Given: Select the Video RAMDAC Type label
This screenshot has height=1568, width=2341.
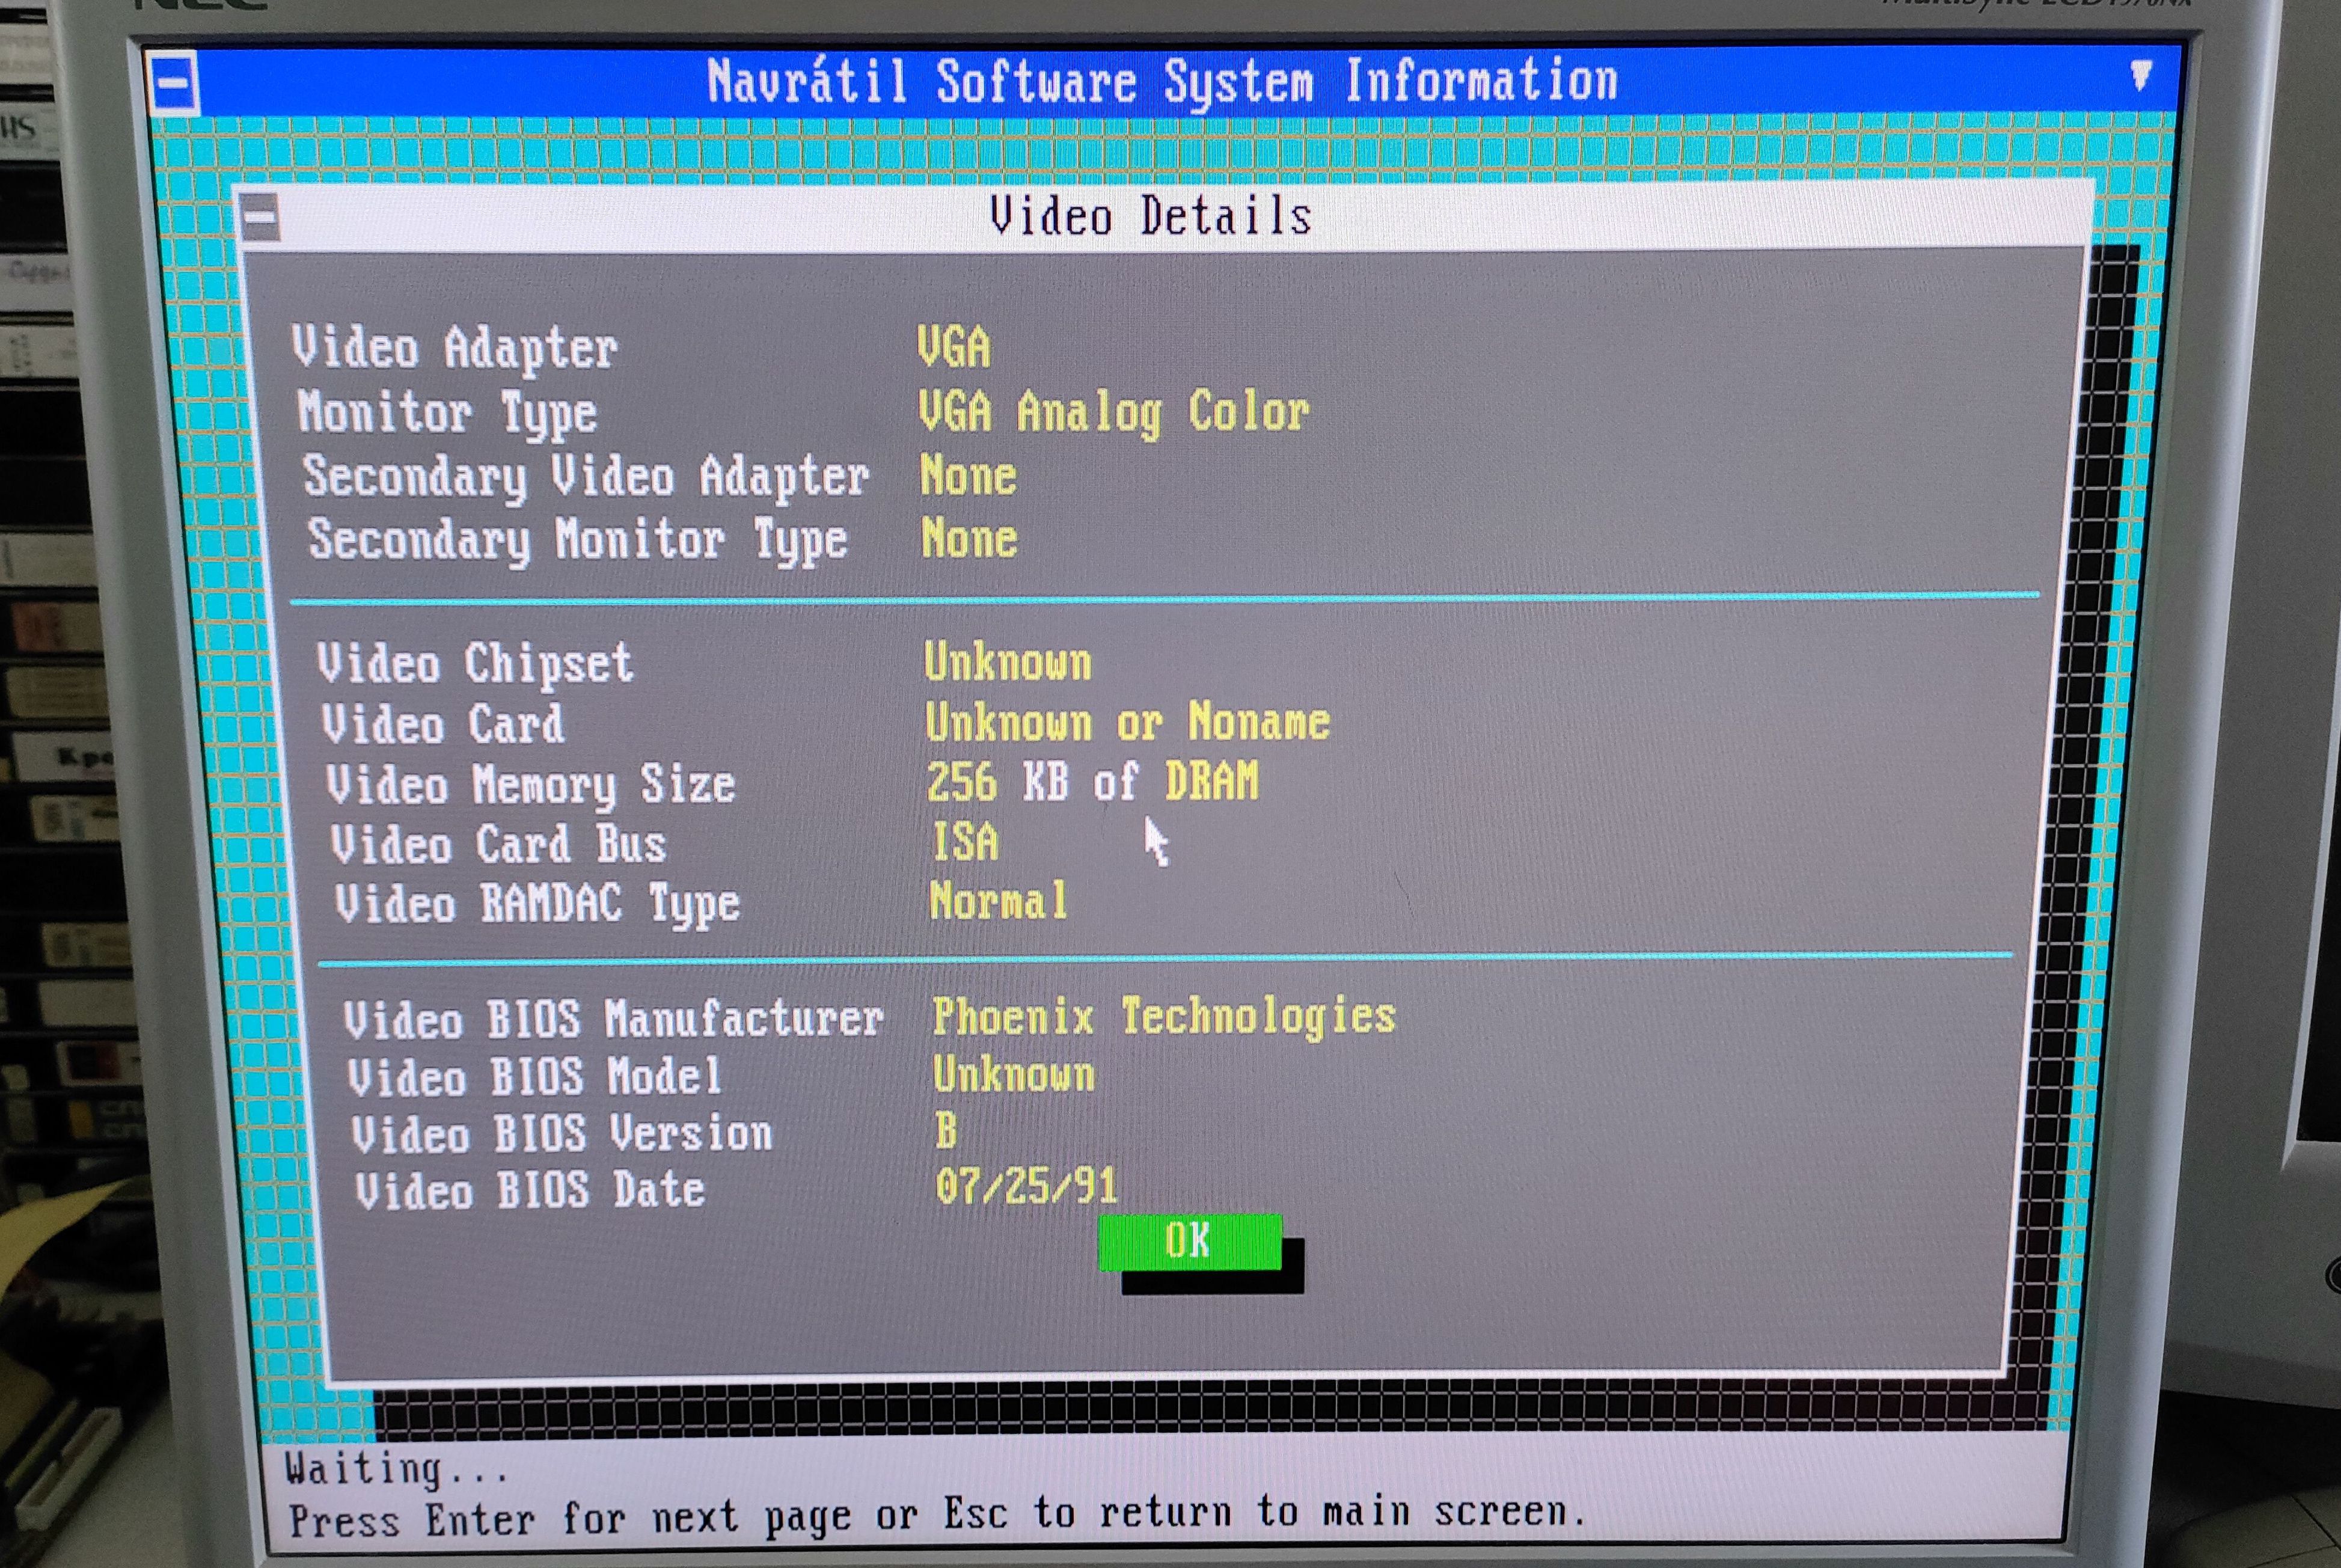Looking at the screenshot, I should 537,904.
